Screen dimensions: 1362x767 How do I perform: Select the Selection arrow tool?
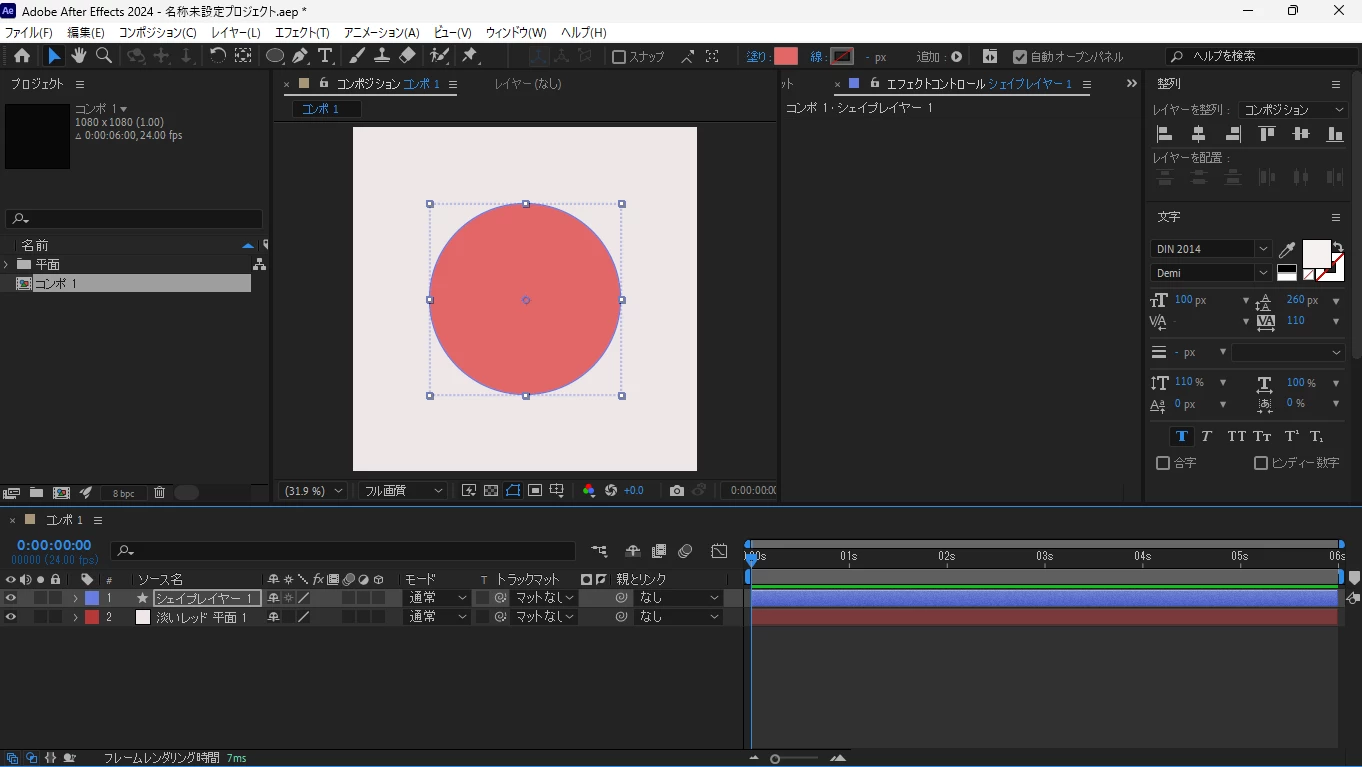pos(54,56)
